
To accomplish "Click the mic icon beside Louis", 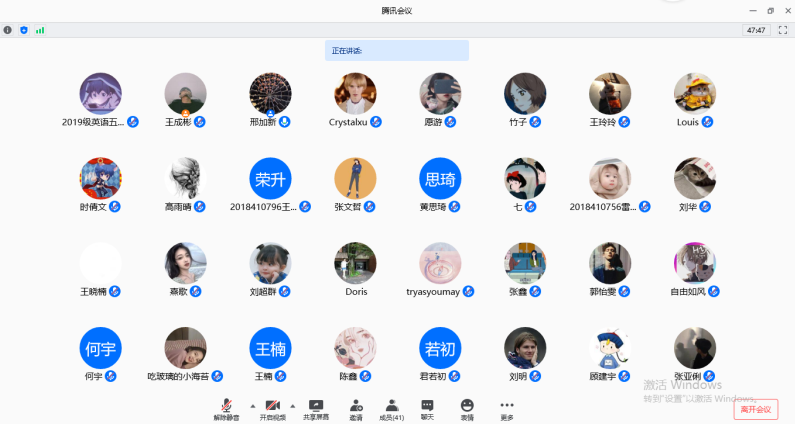I will point(707,122).
